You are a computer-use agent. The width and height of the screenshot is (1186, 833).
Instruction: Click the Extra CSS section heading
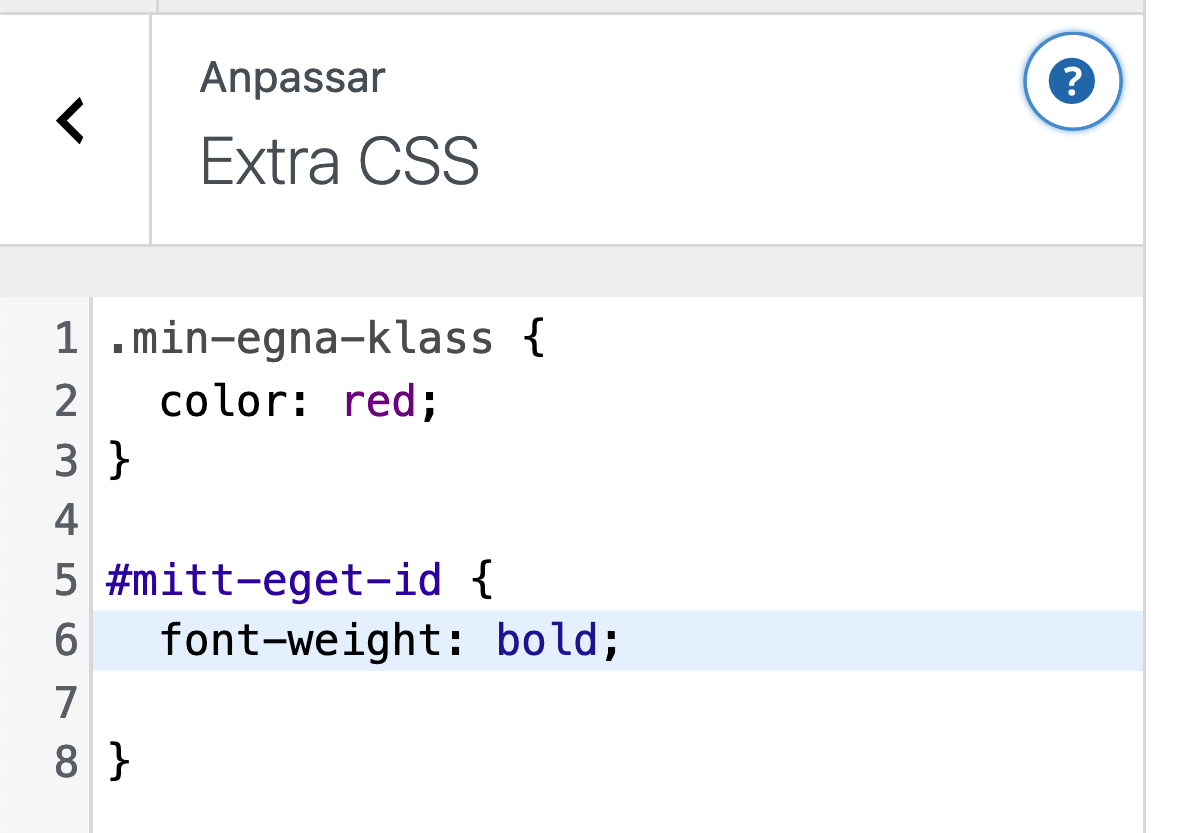click(340, 160)
